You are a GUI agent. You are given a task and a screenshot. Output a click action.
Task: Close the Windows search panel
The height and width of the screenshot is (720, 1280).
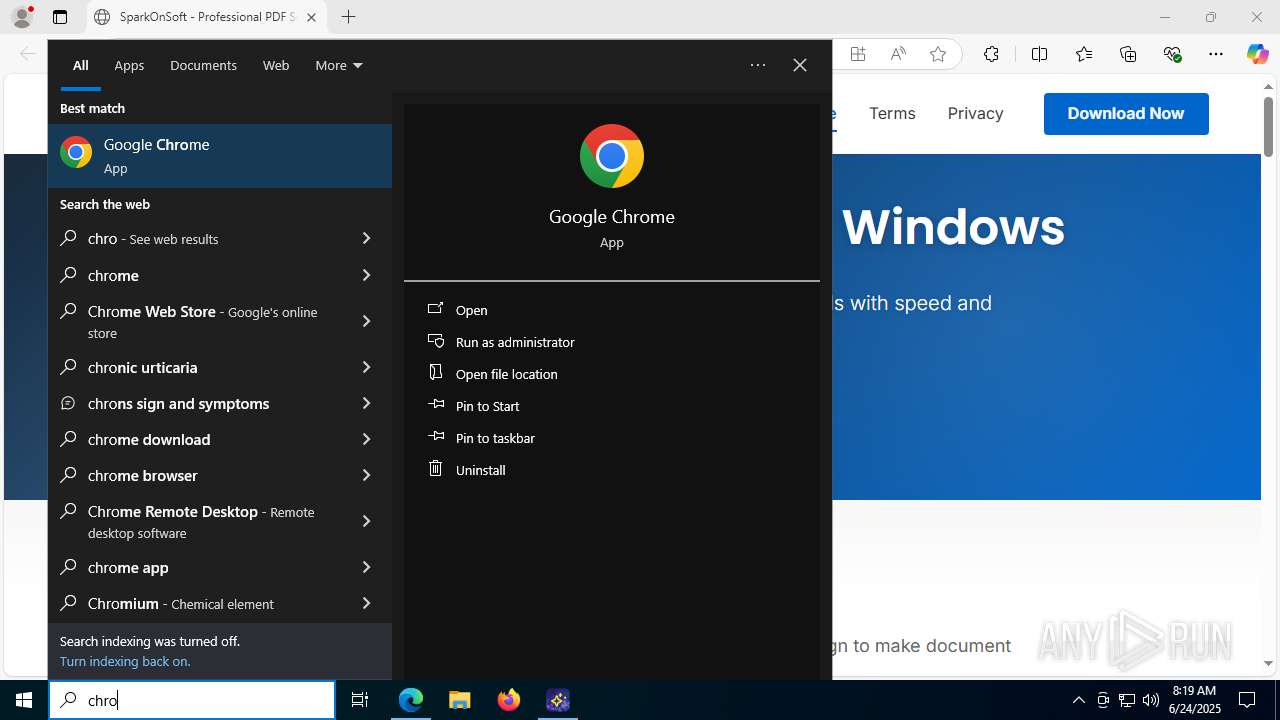(800, 65)
